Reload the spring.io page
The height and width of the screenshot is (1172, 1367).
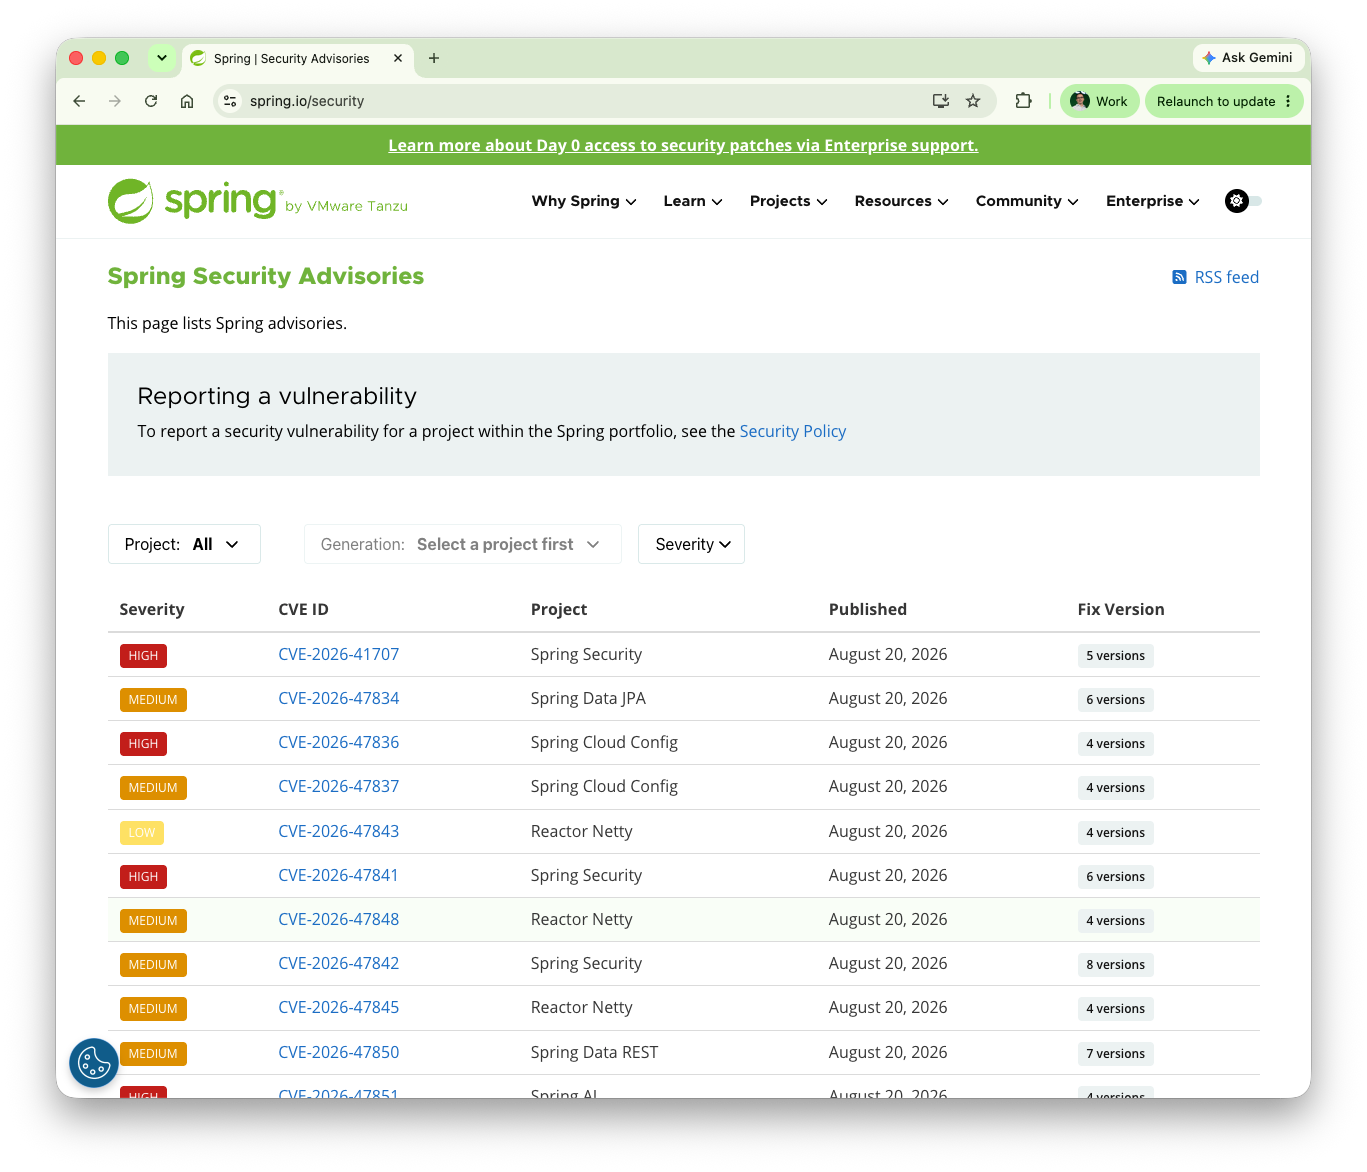pos(151,101)
